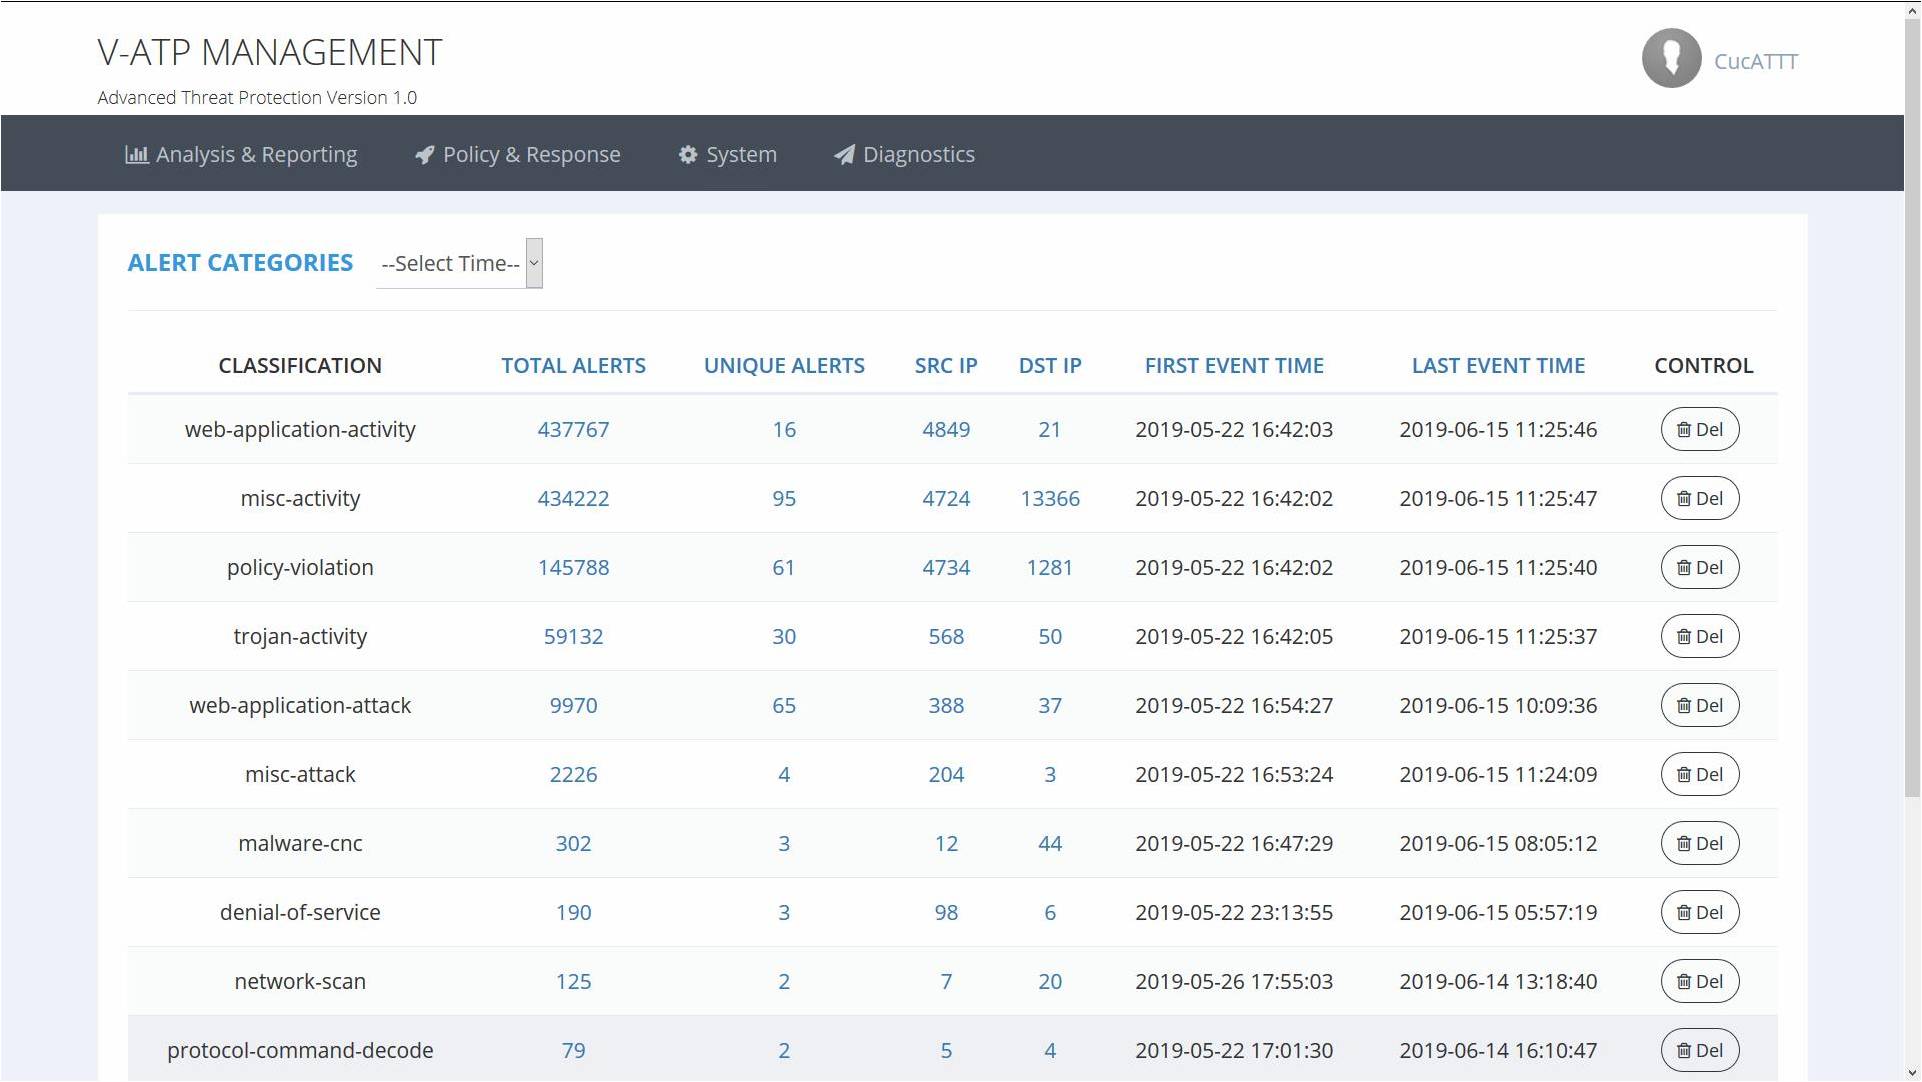Click the user avatar icon
Screen dimensions: 1922x1082
(1670, 59)
